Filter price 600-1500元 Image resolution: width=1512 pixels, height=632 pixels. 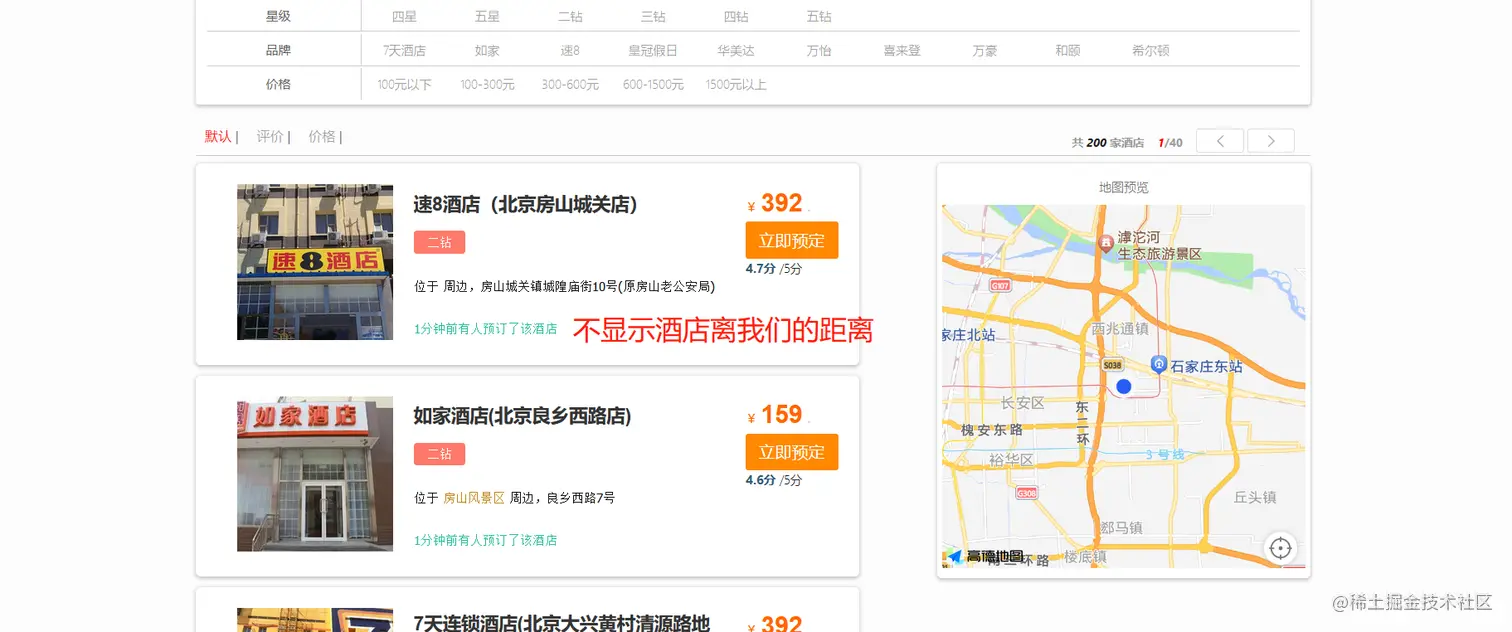click(653, 85)
